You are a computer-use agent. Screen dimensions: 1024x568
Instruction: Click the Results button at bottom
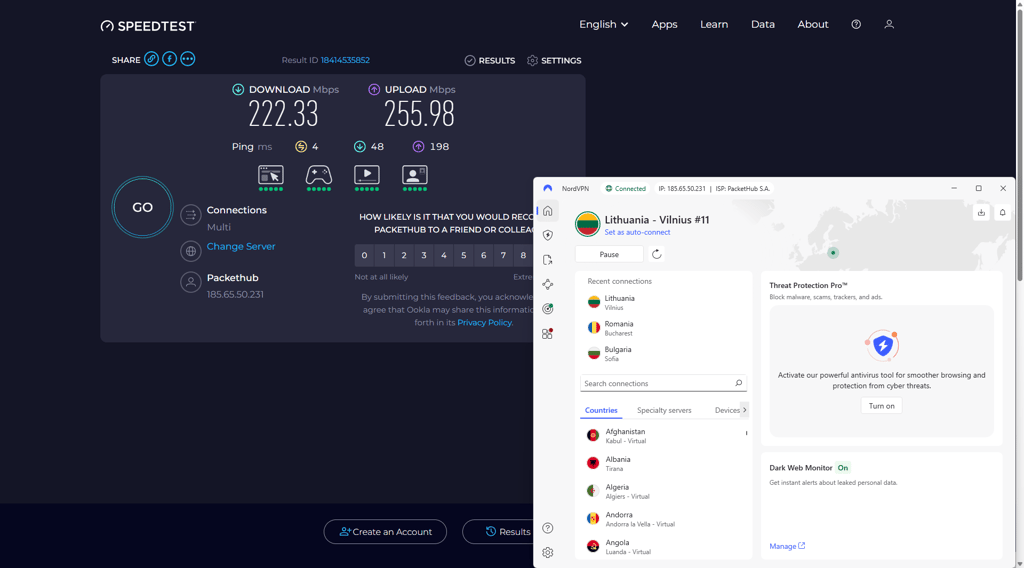tap(499, 531)
